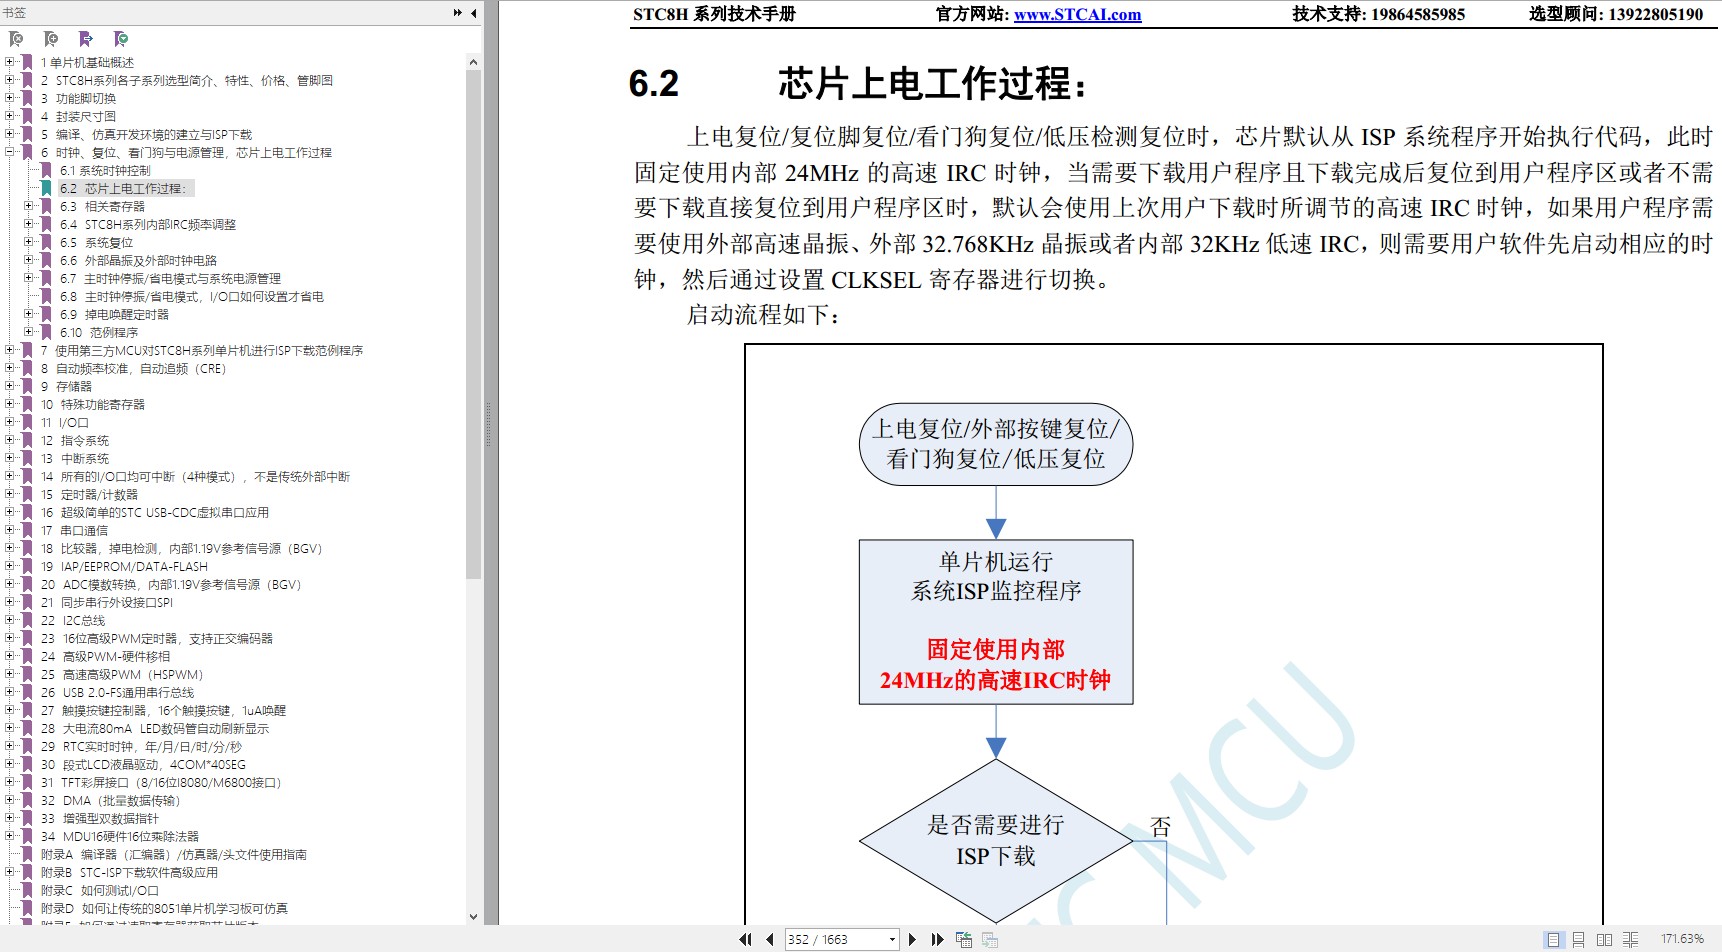The image size is (1722, 952).
Task: Click the go-to-bookmark arrow icon
Action: click(x=86, y=39)
